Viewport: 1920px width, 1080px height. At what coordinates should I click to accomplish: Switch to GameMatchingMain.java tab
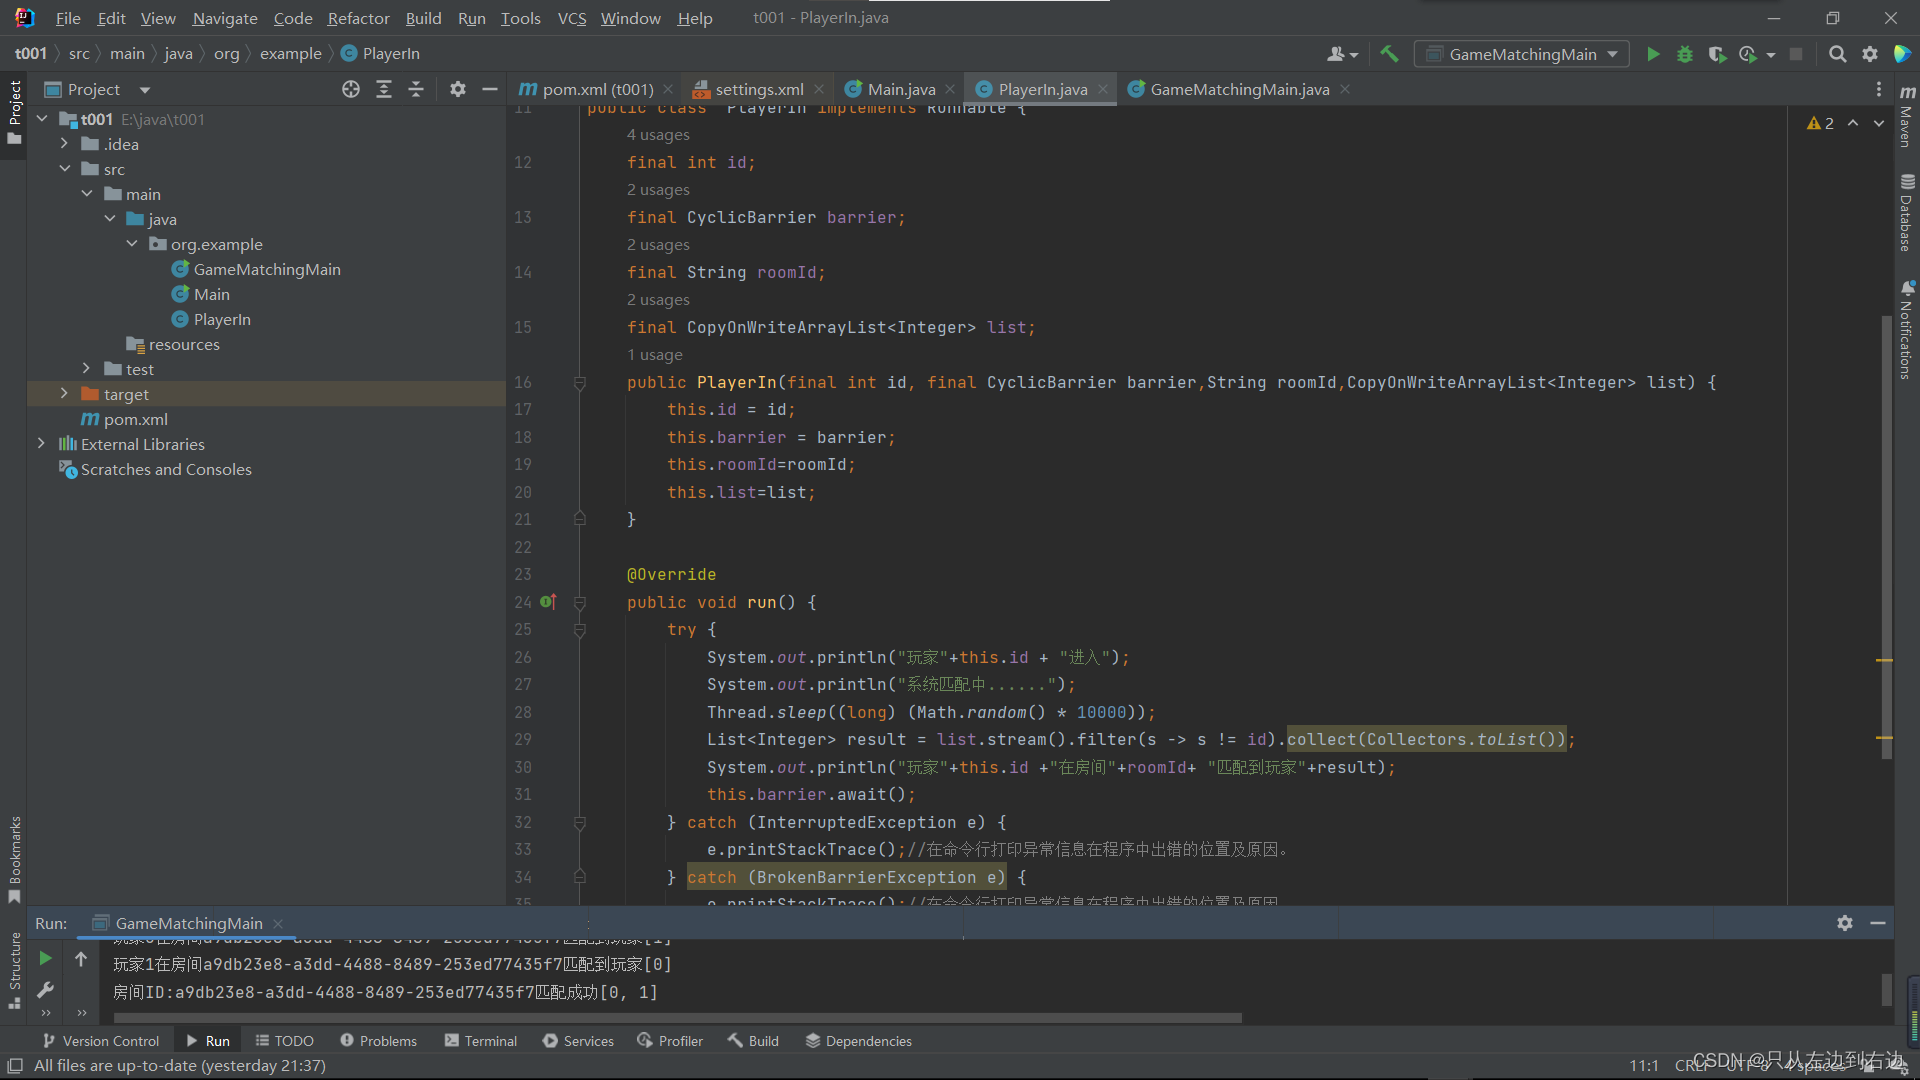pos(1238,89)
